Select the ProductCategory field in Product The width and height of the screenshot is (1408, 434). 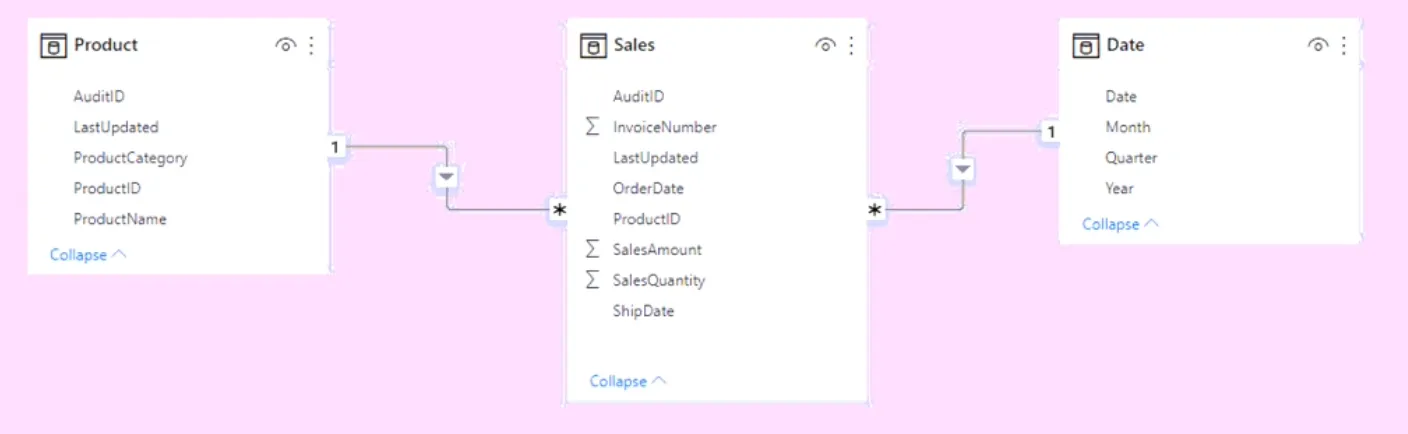coord(130,158)
